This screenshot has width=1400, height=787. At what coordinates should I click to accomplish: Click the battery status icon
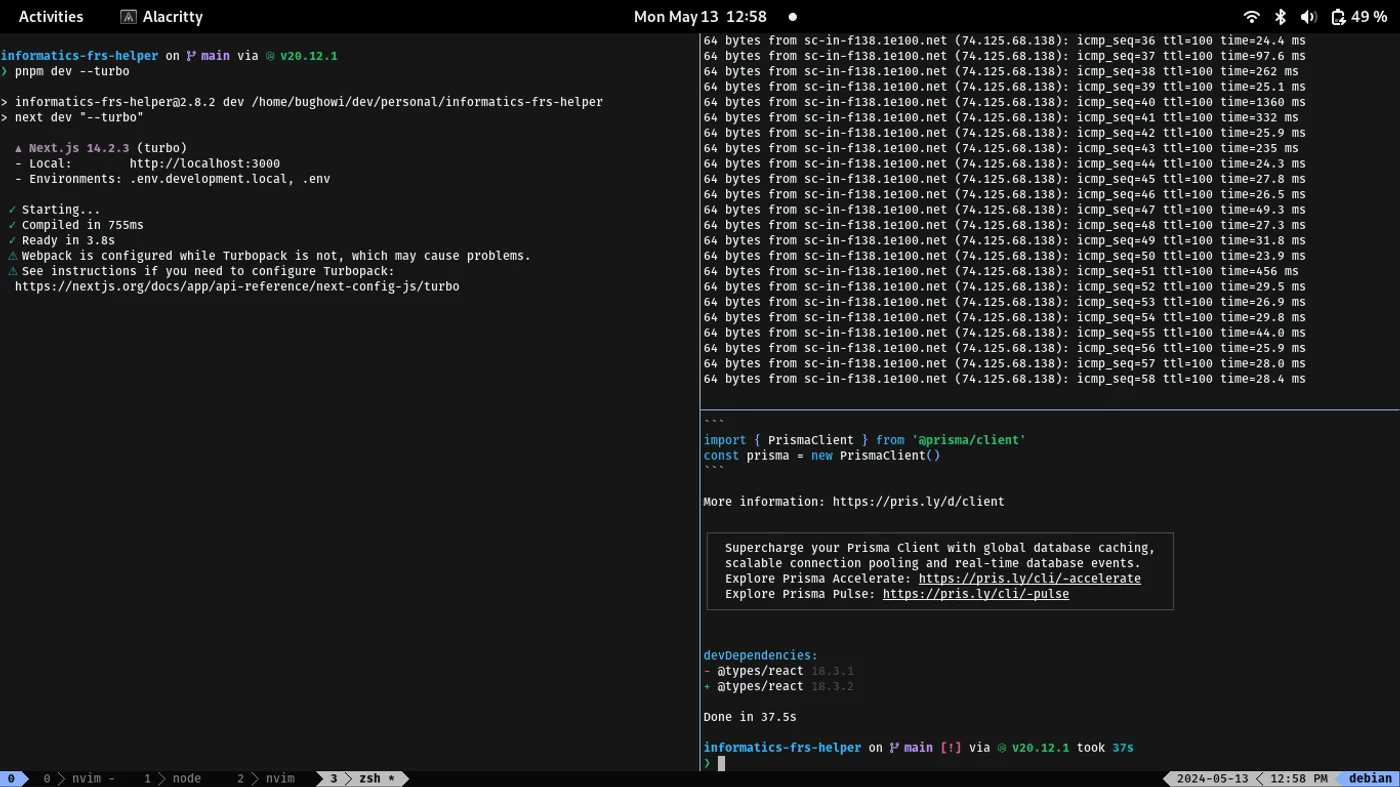coord(1337,16)
